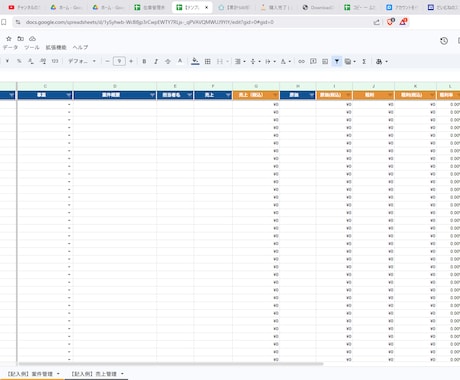Open text rotation options

(x=285, y=61)
